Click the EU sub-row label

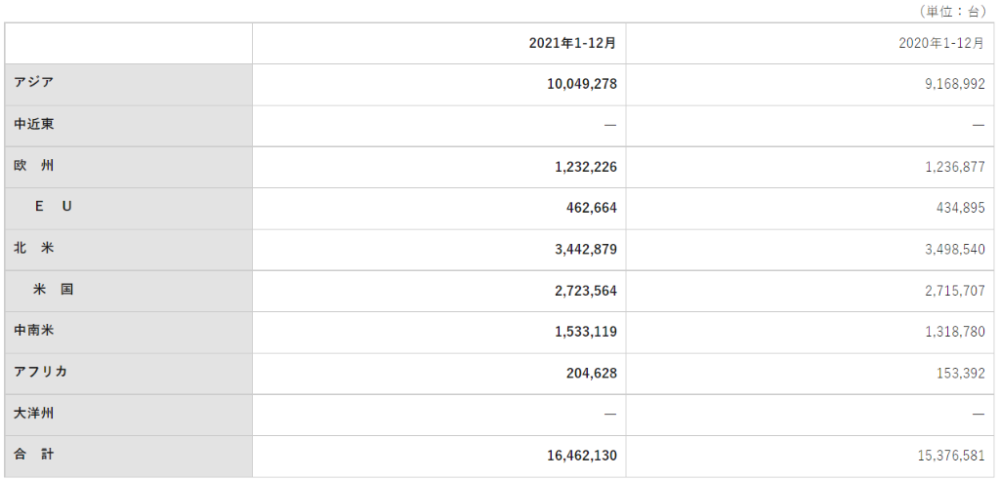54,208
